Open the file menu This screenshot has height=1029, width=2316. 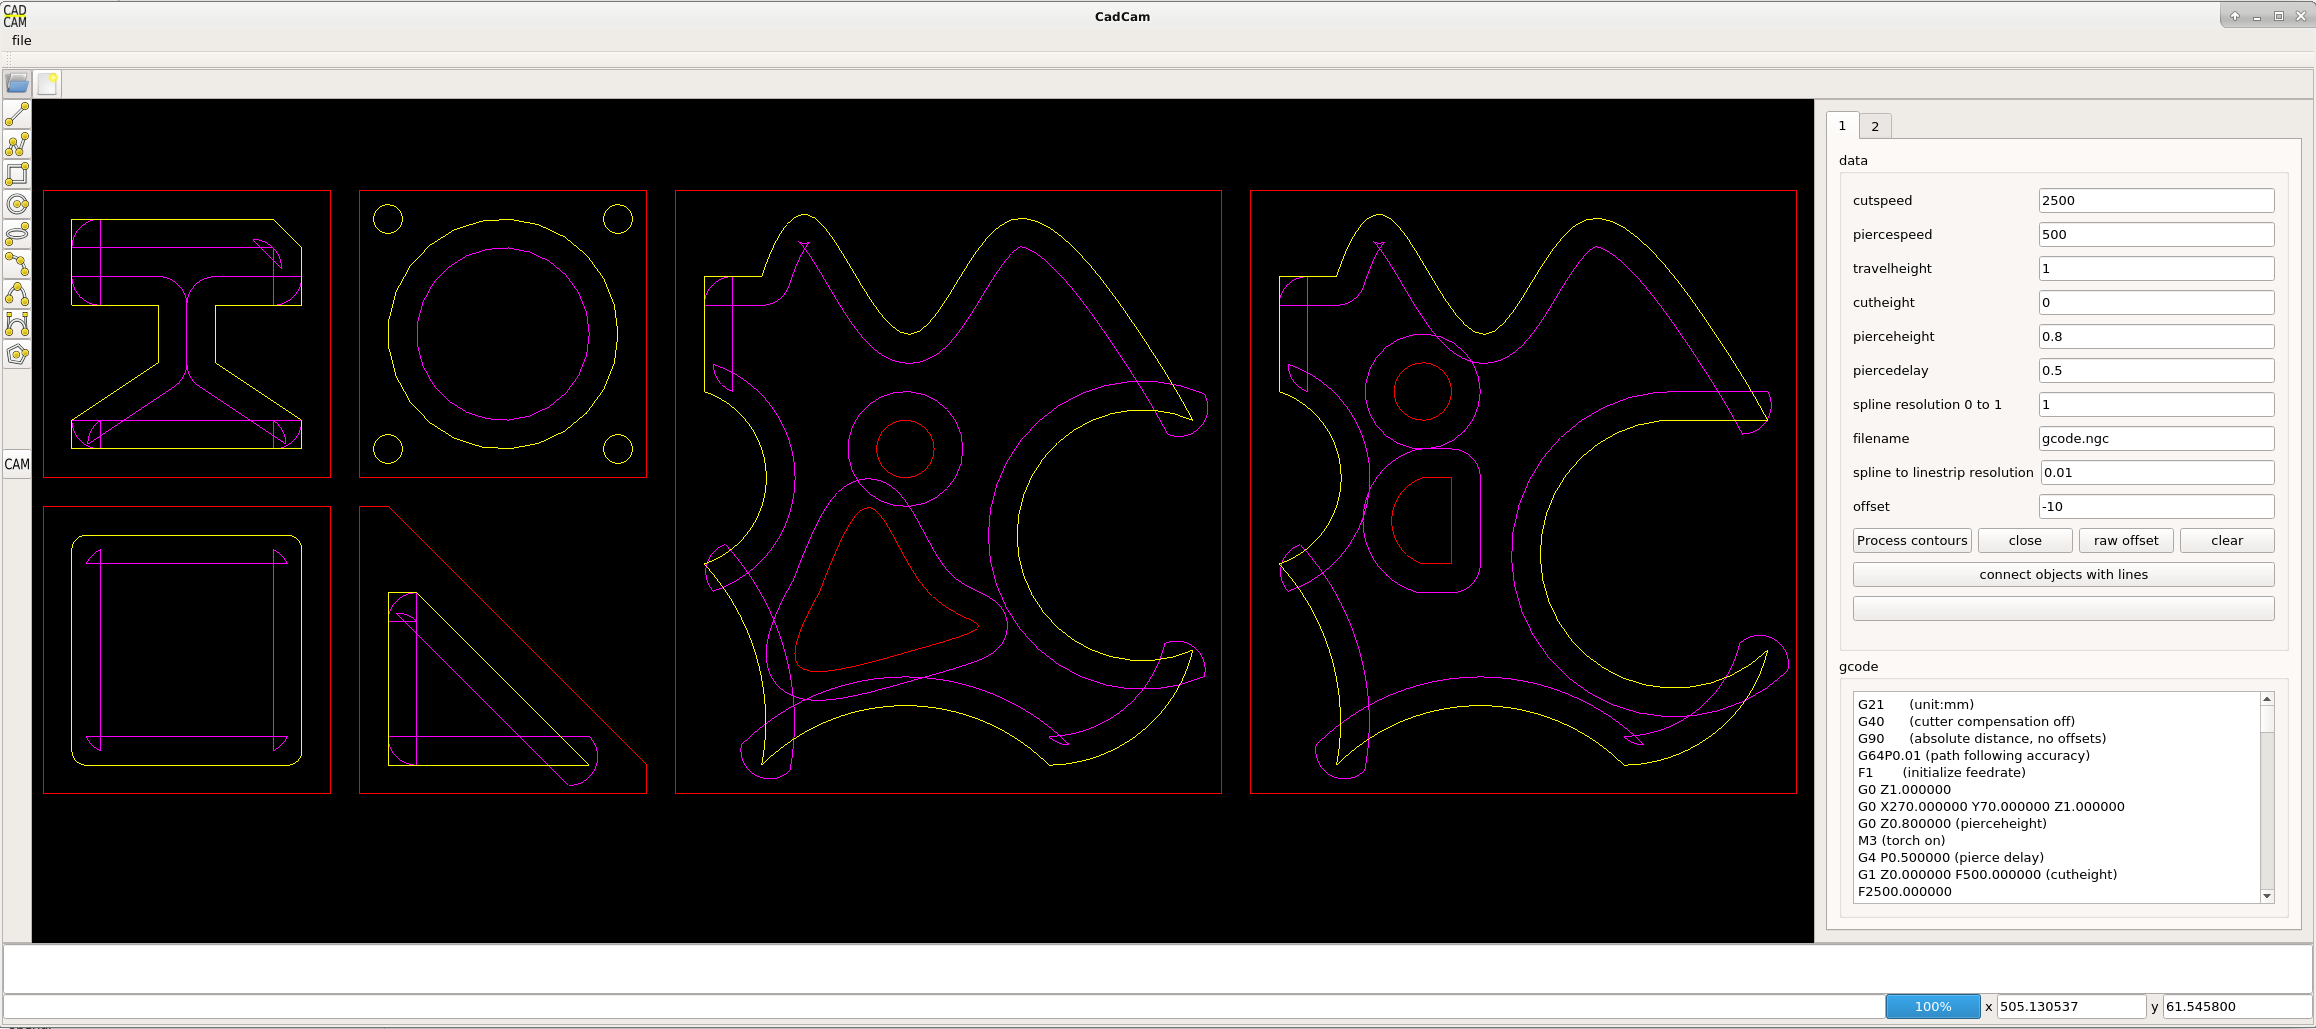(21, 40)
